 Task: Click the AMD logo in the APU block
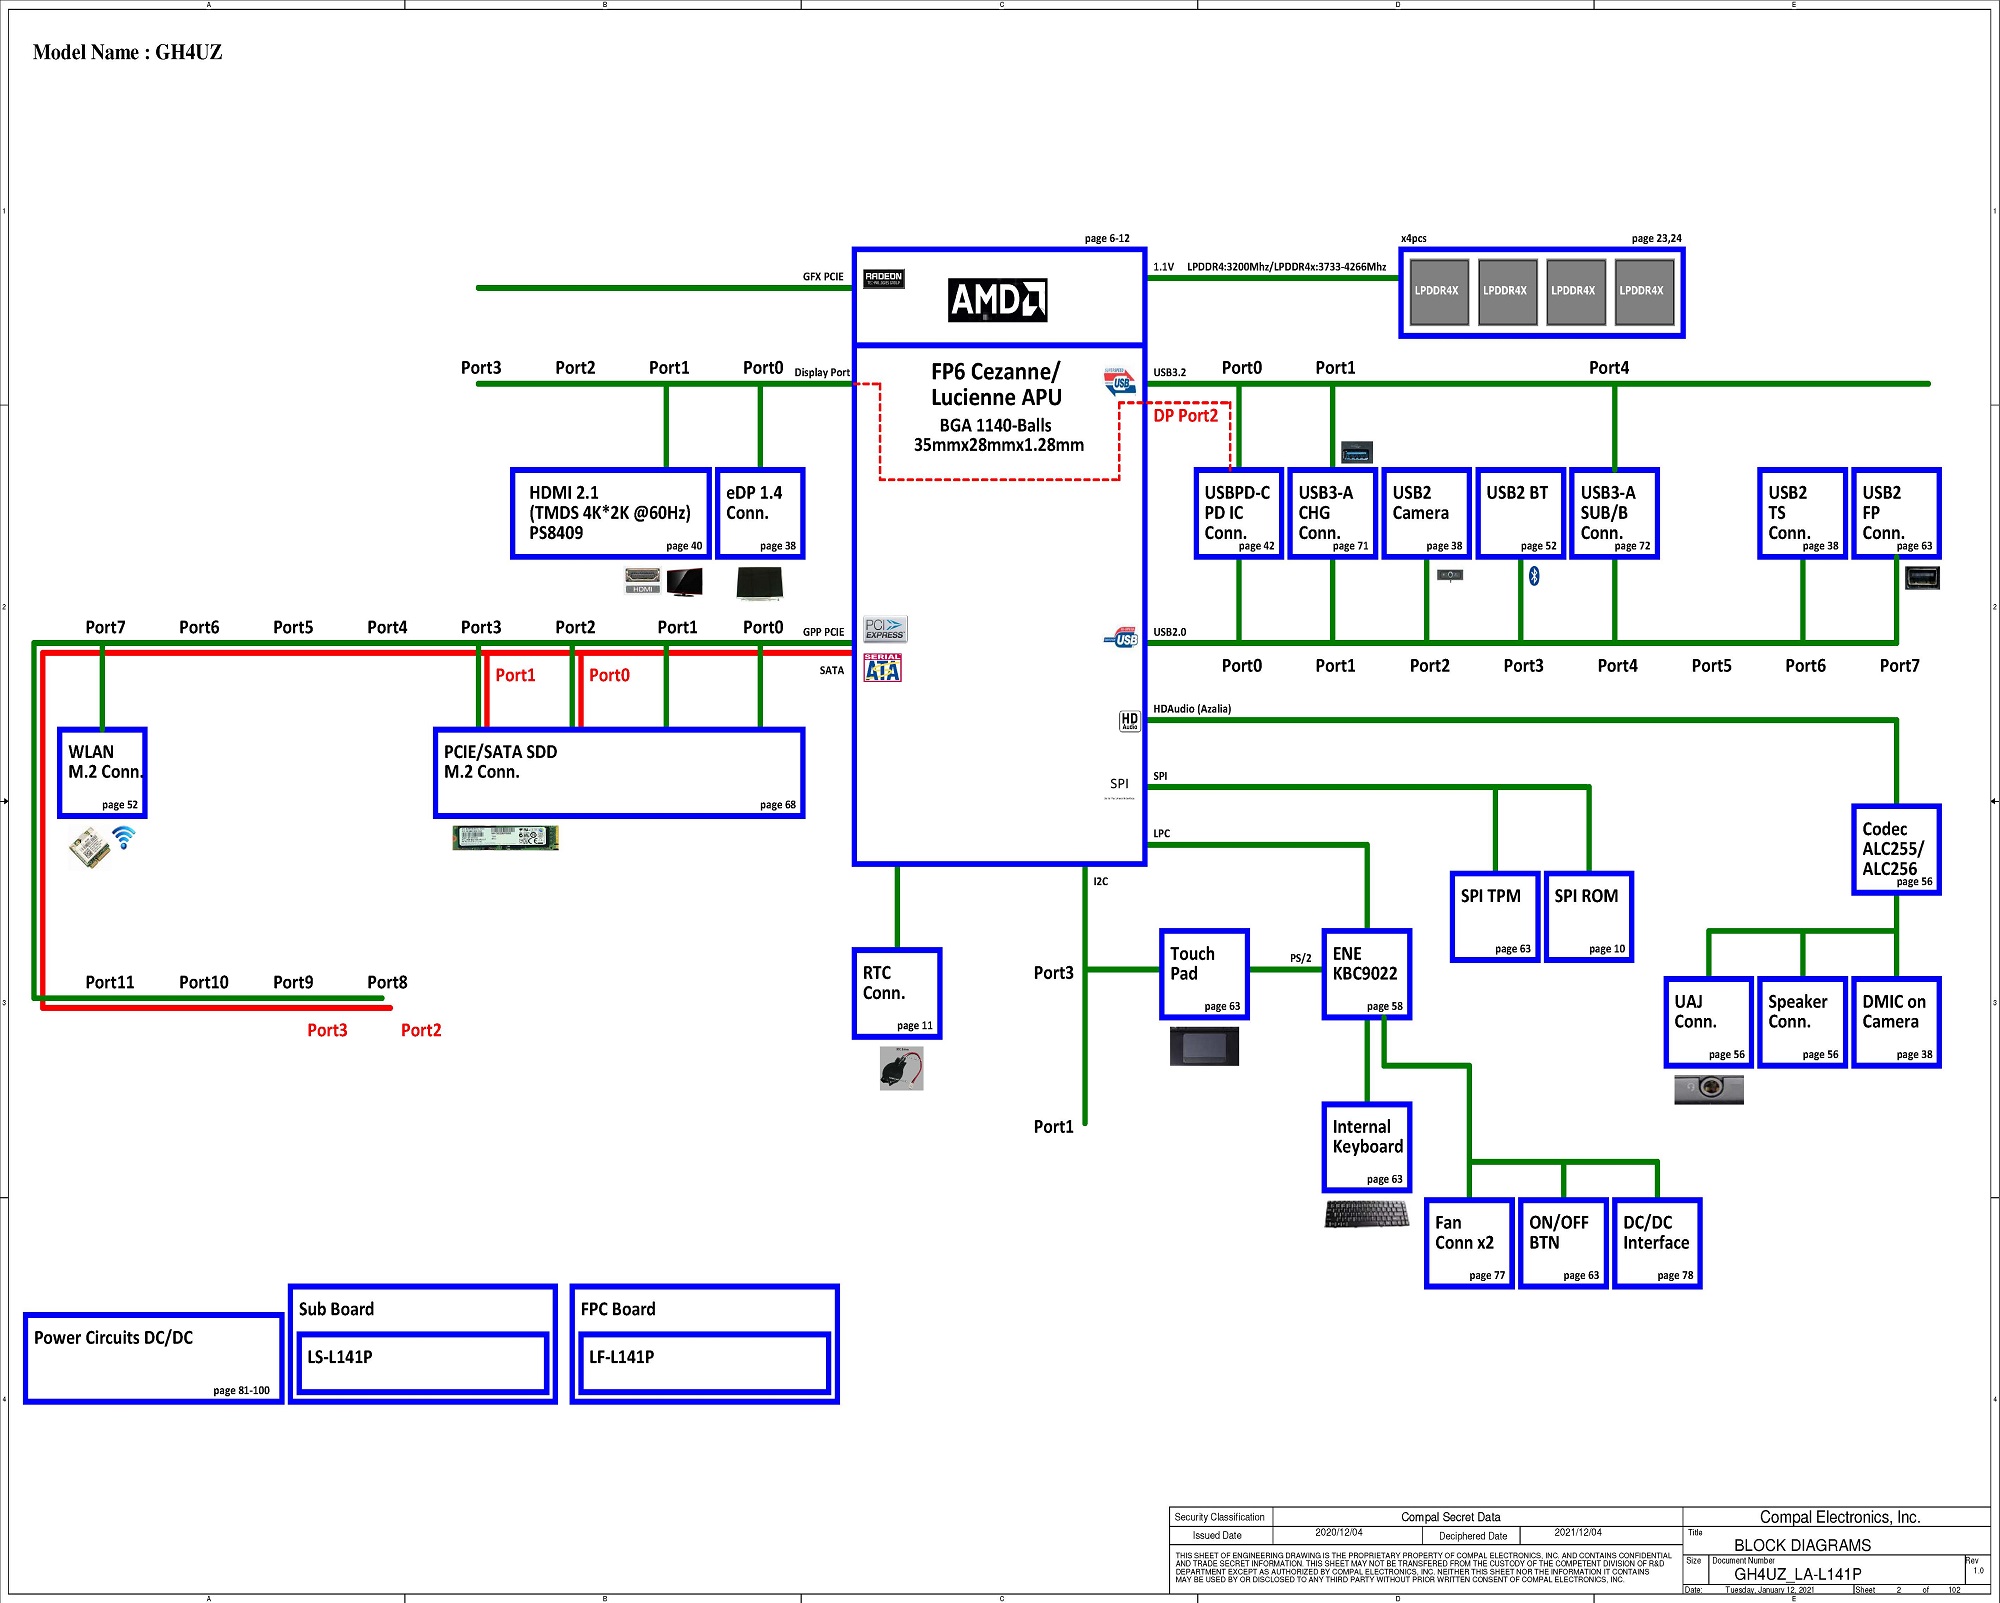pos(997,300)
